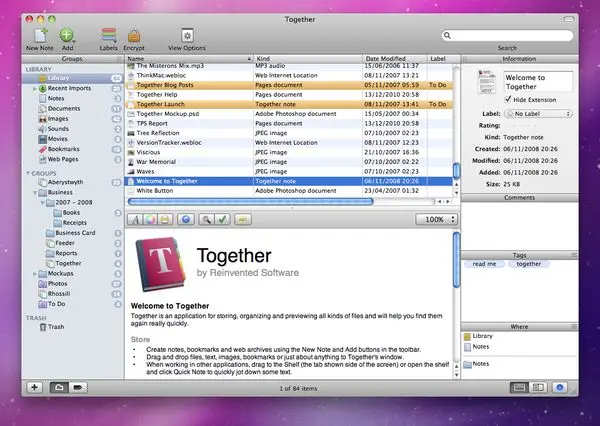The image size is (600, 426).
Task: Open the Where panel options menu
Action: [574, 326]
